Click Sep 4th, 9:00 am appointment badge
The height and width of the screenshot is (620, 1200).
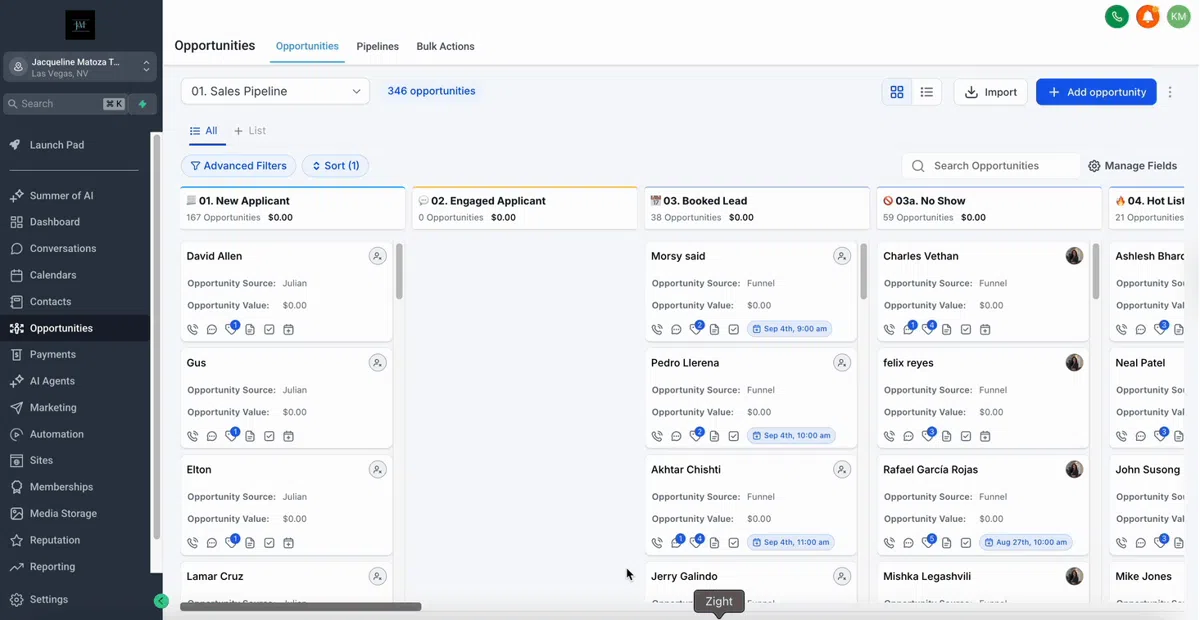click(x=790, y=329)
